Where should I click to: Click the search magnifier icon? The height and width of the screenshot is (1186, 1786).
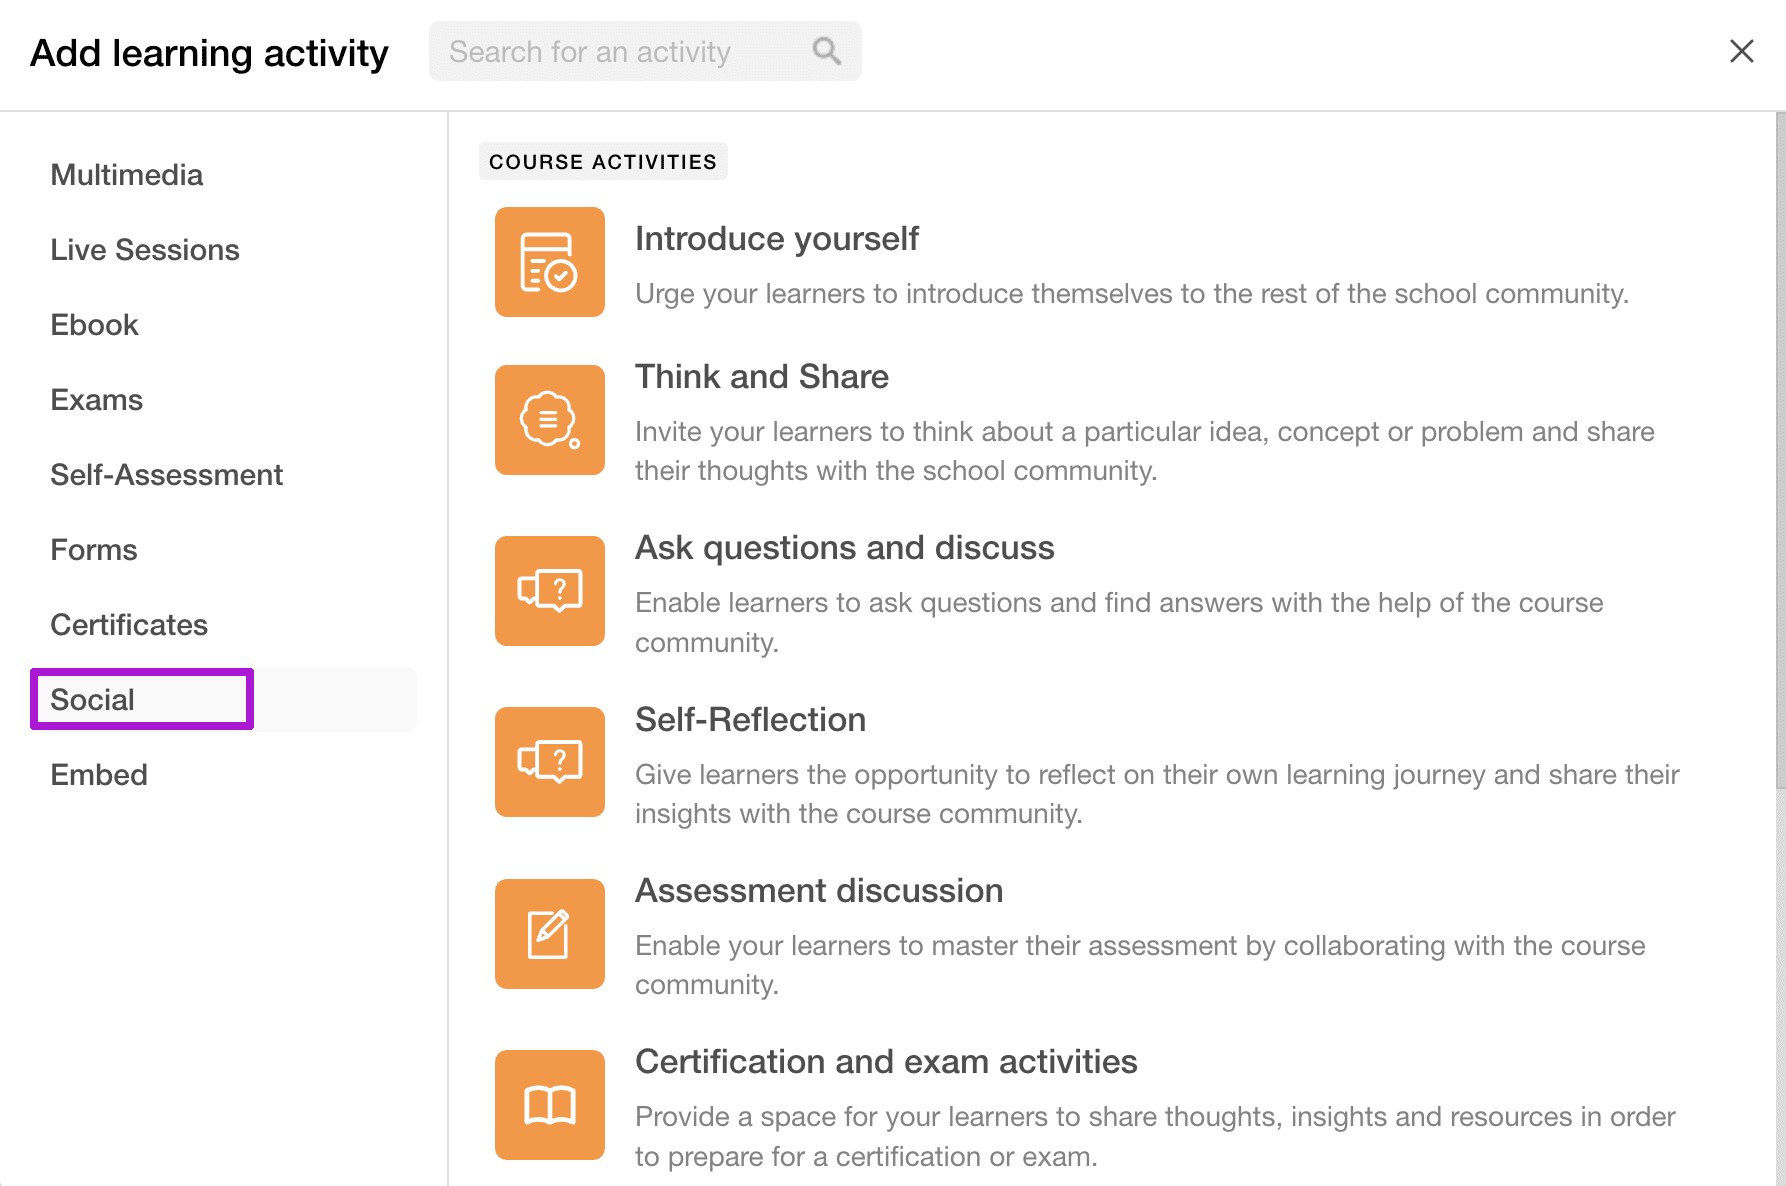[x=826, y=50]
